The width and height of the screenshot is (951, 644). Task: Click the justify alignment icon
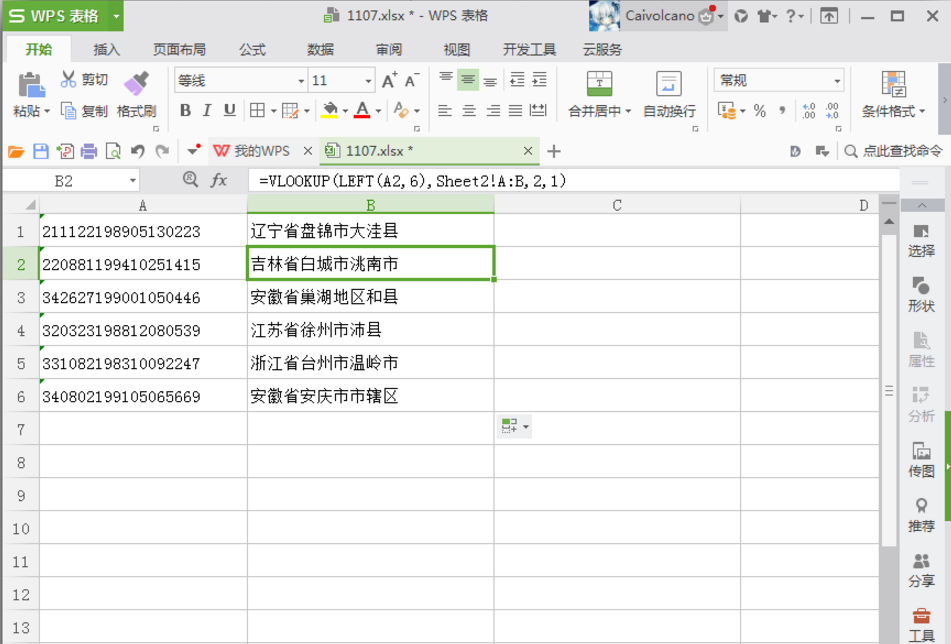[516, 110]
